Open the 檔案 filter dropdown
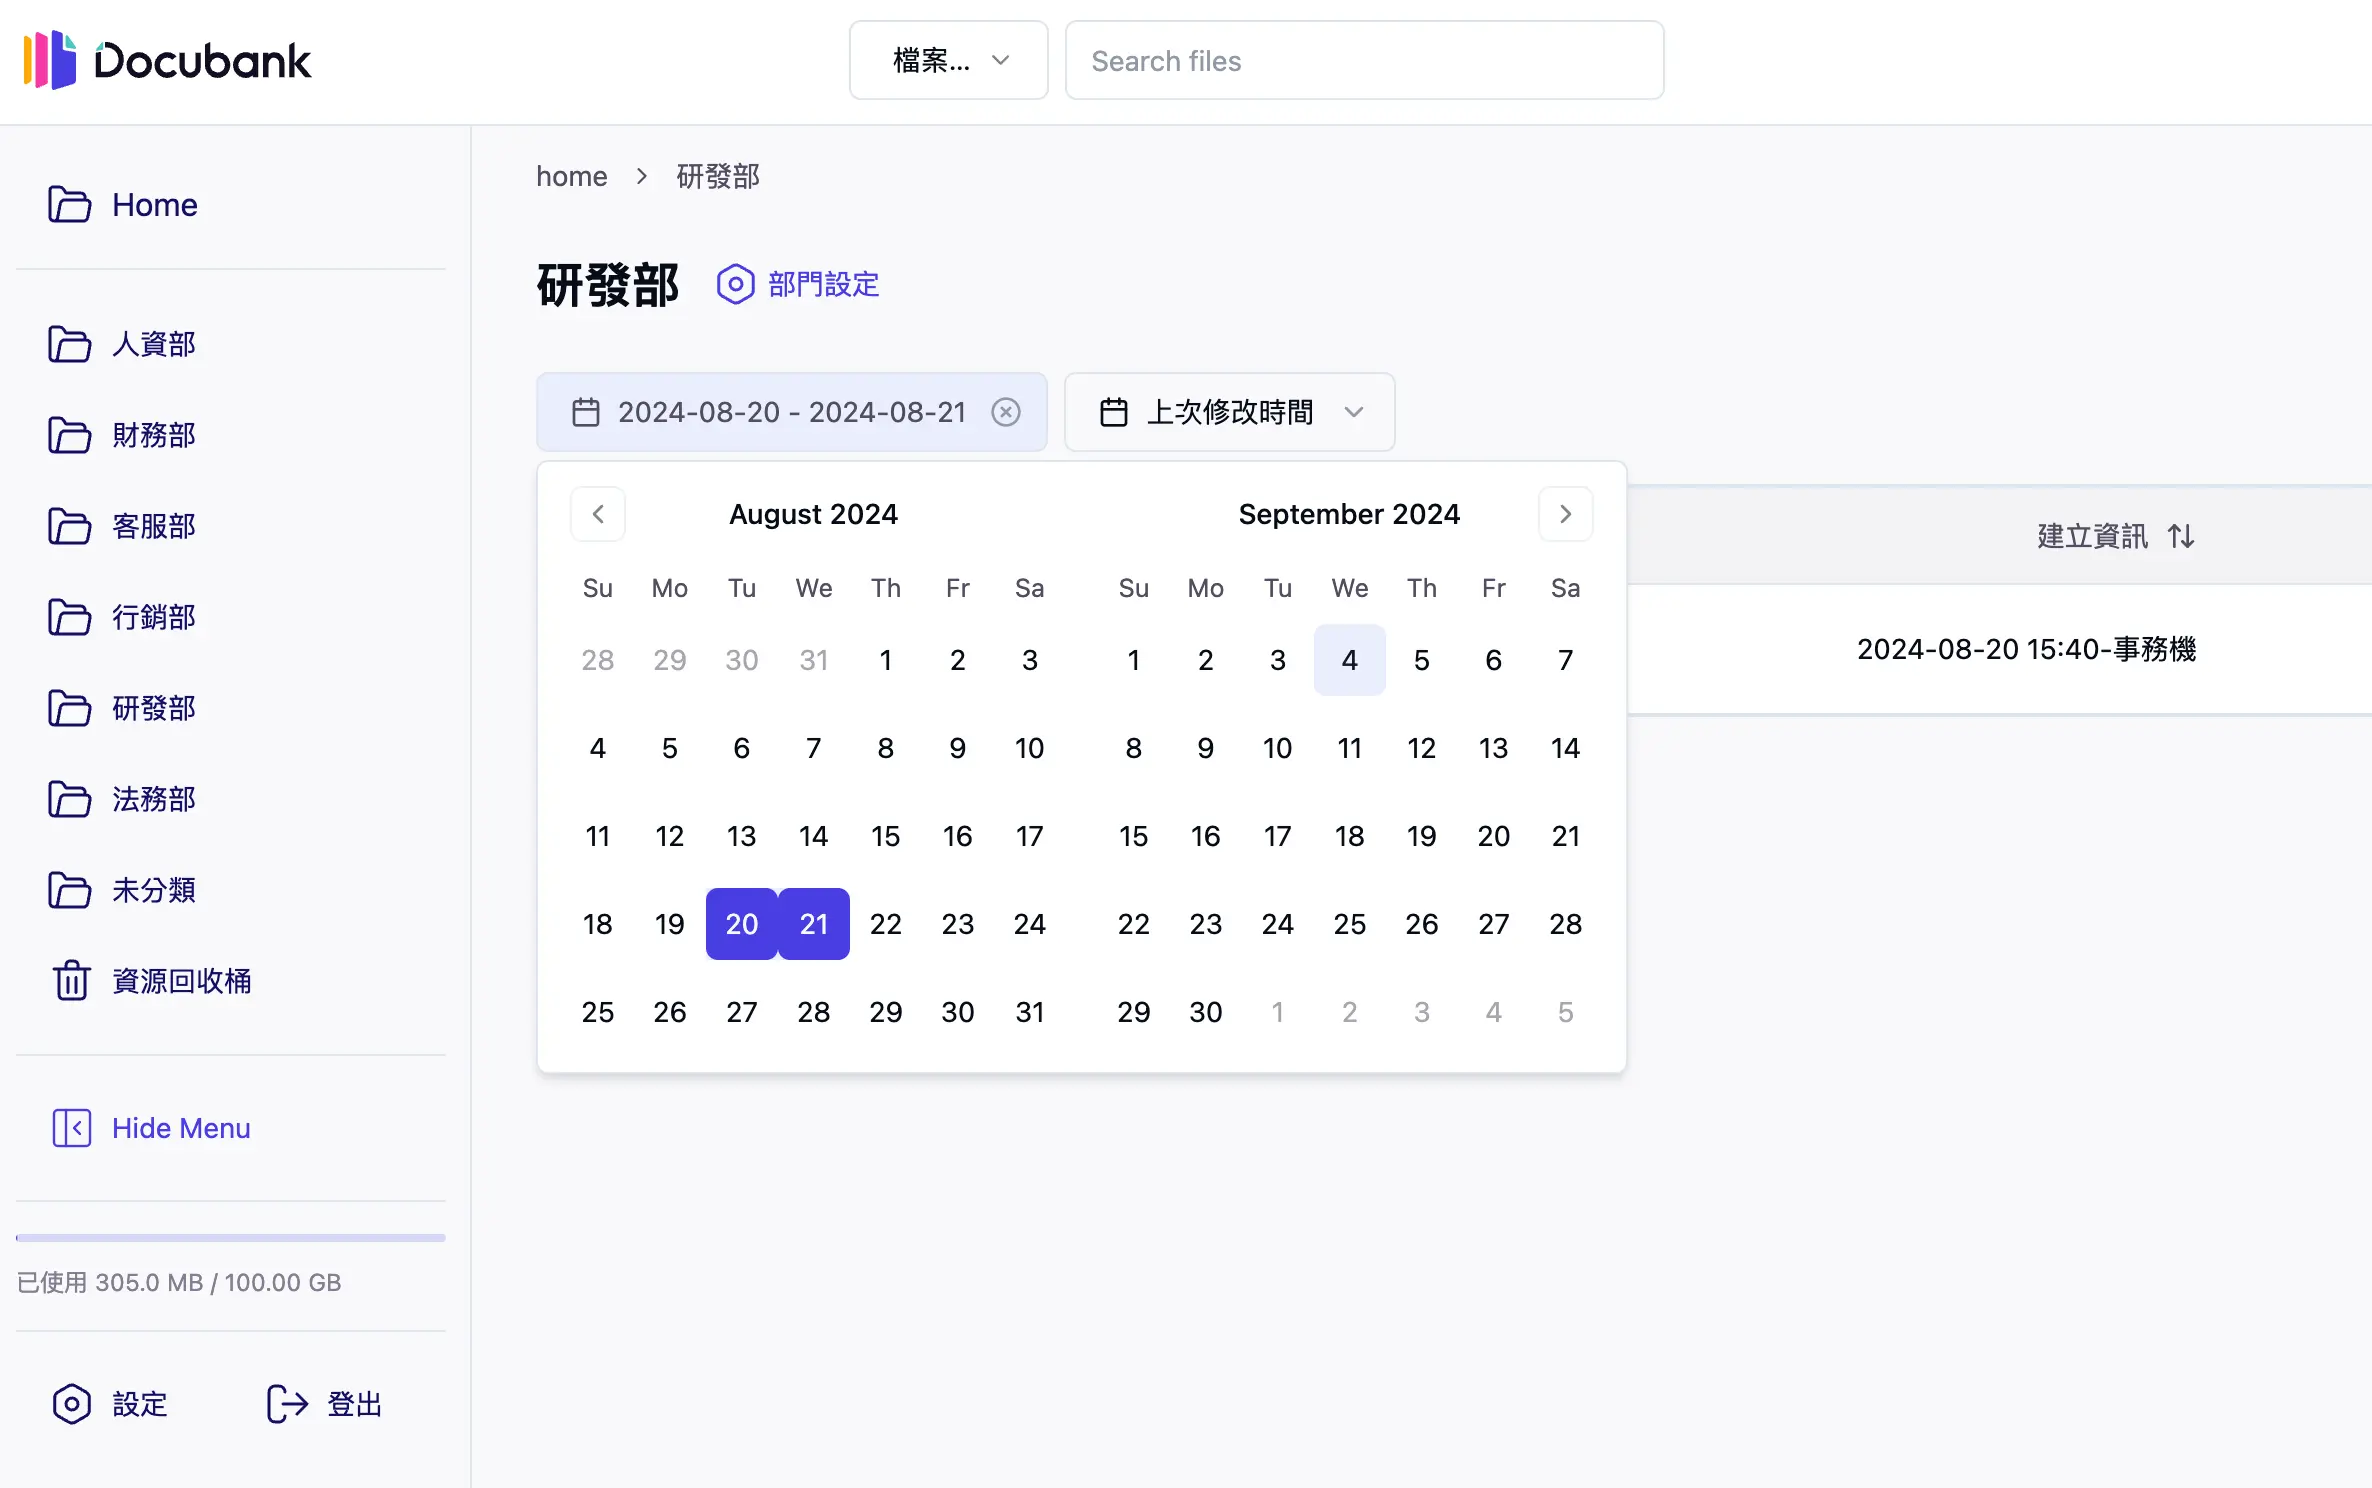The height and width of the screenshot is (1488, 2372). pos(948,60)
